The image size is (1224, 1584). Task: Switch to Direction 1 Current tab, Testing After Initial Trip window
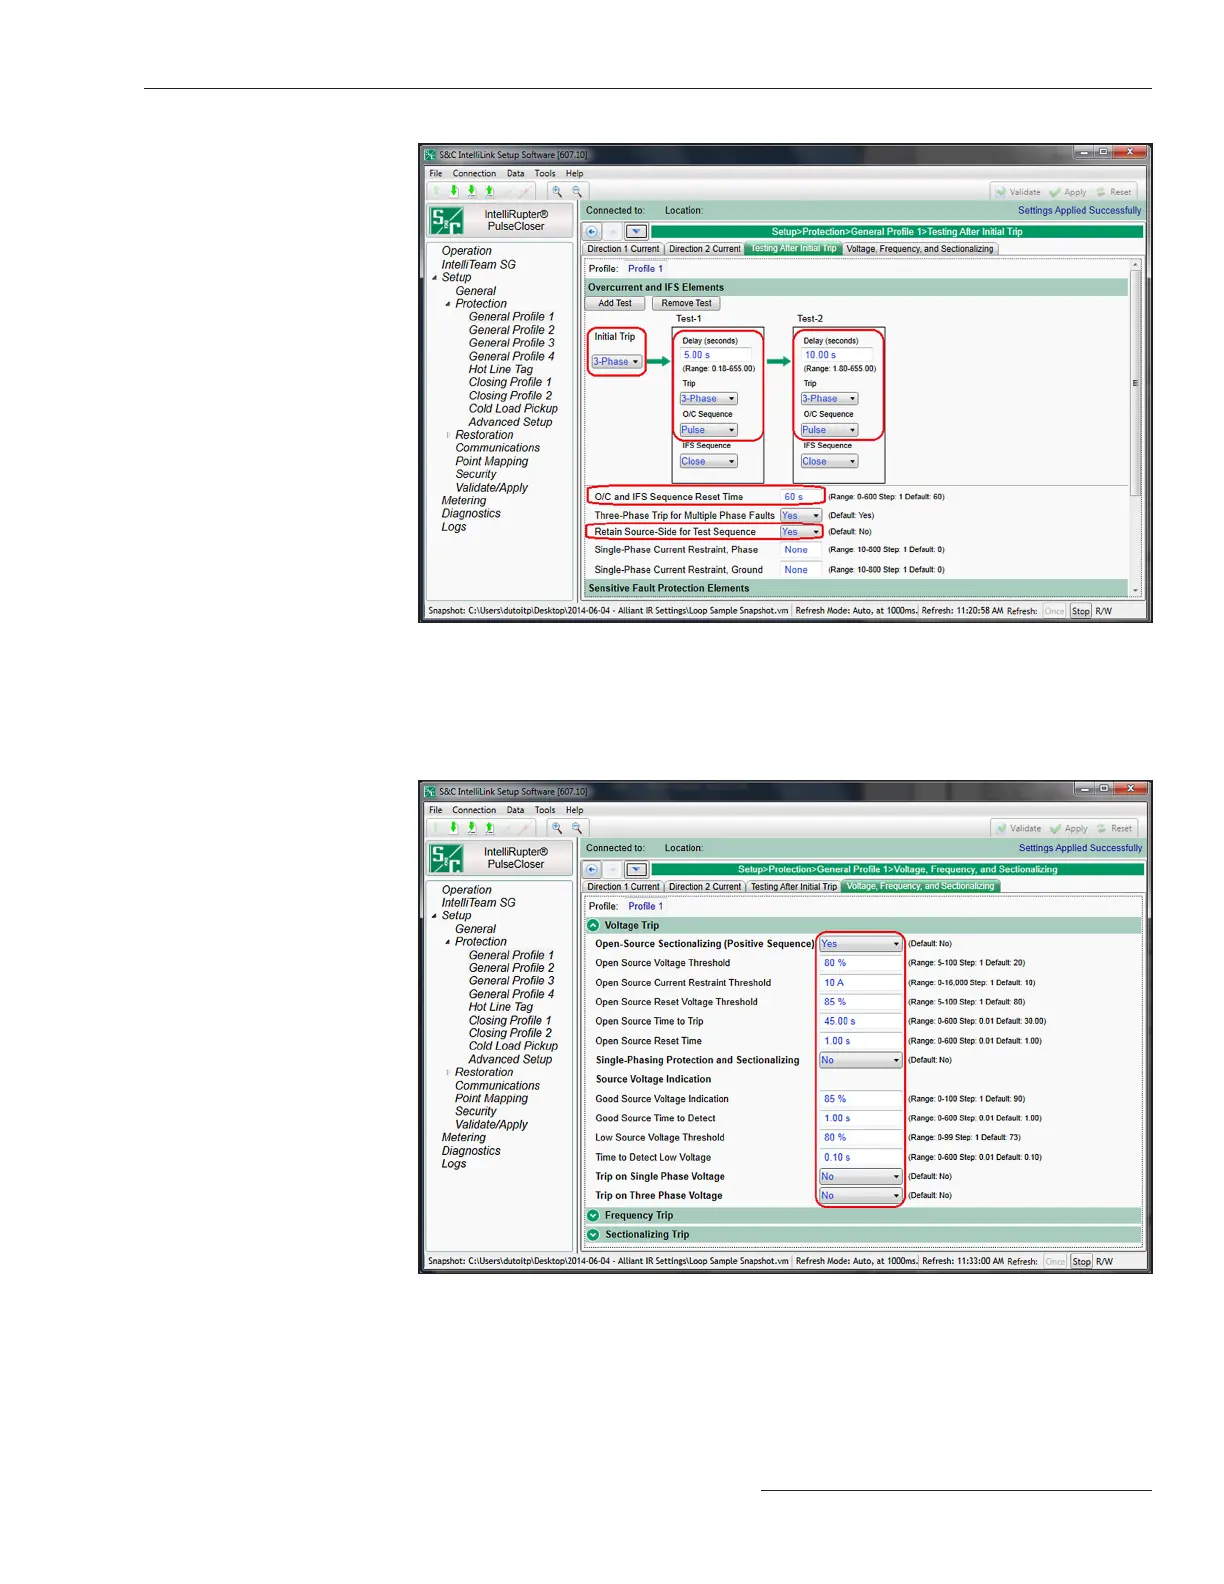[x=623, y=249]
